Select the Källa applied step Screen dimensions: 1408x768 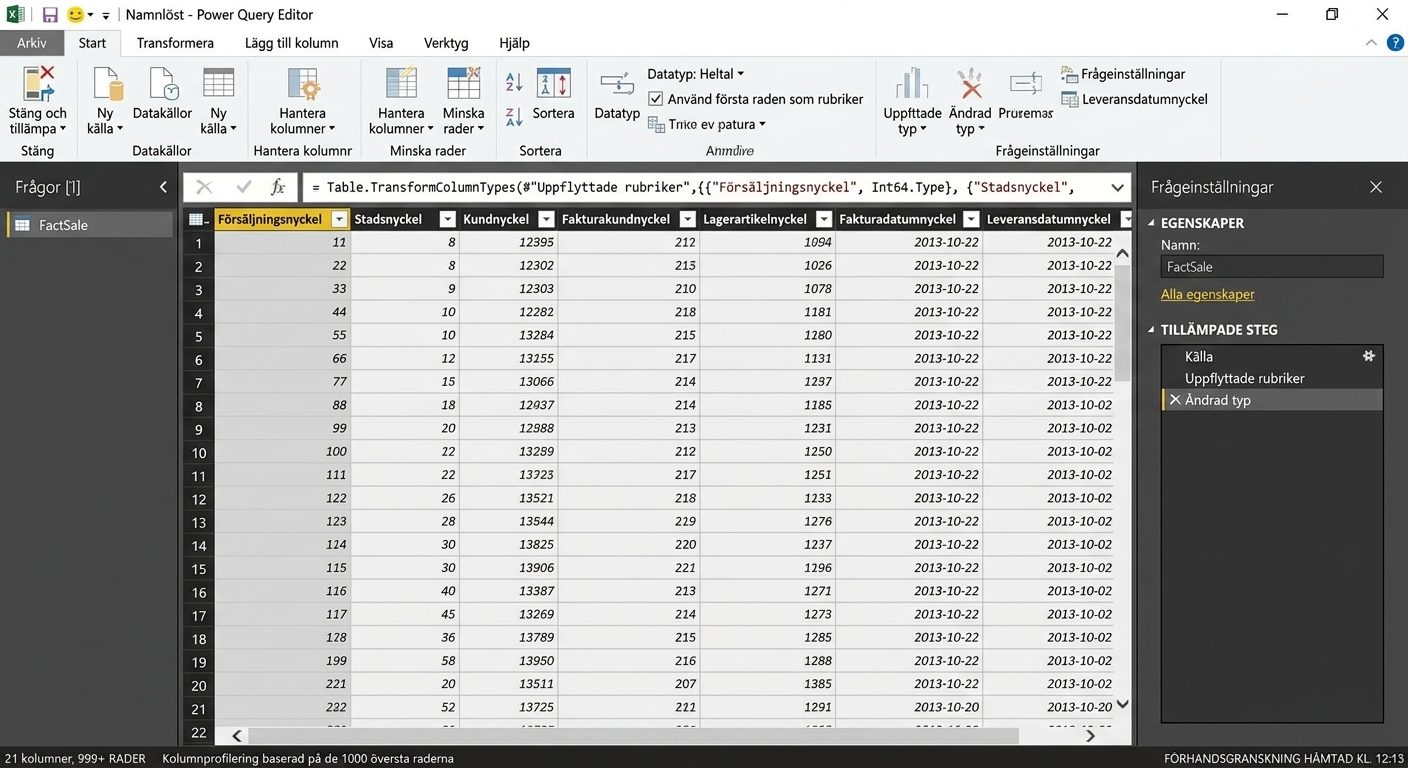click(x=1272, y=356)
